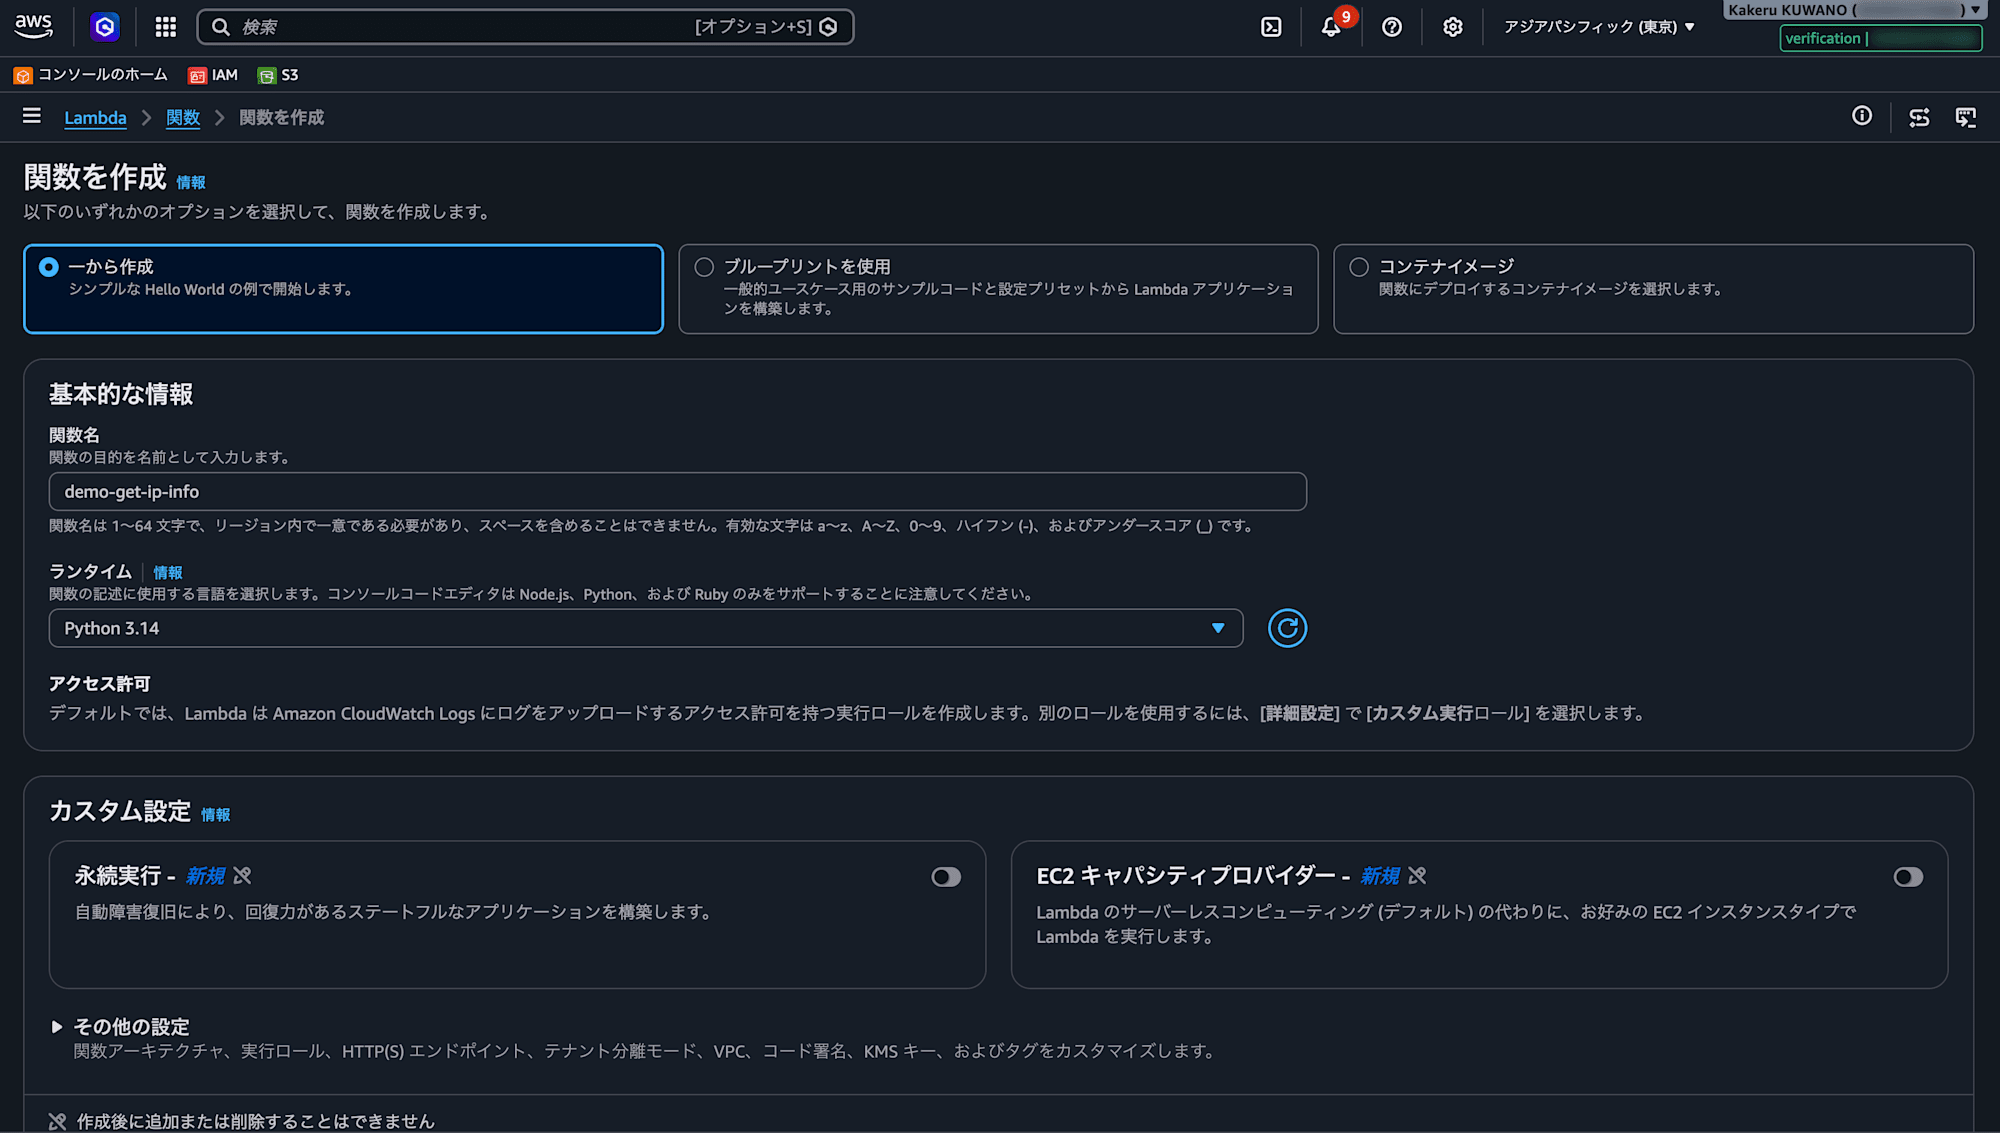Click the verification account badge

coord(1880,38)
